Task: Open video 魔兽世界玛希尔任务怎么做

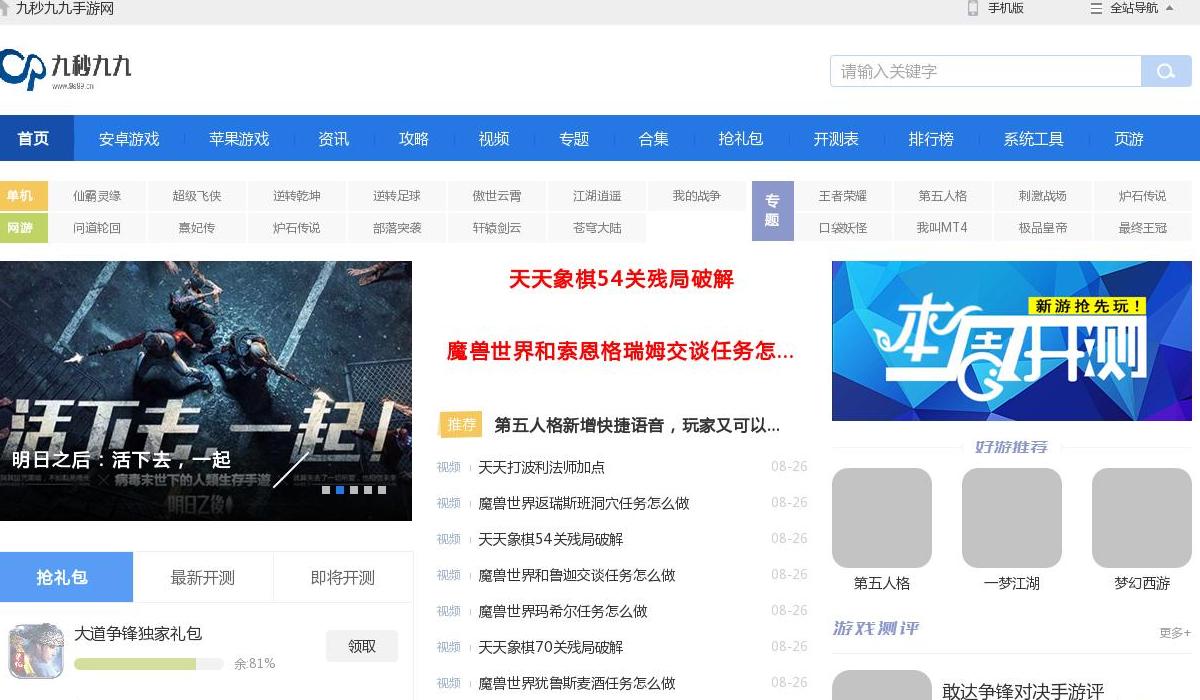Action: (x=563, y=611)
